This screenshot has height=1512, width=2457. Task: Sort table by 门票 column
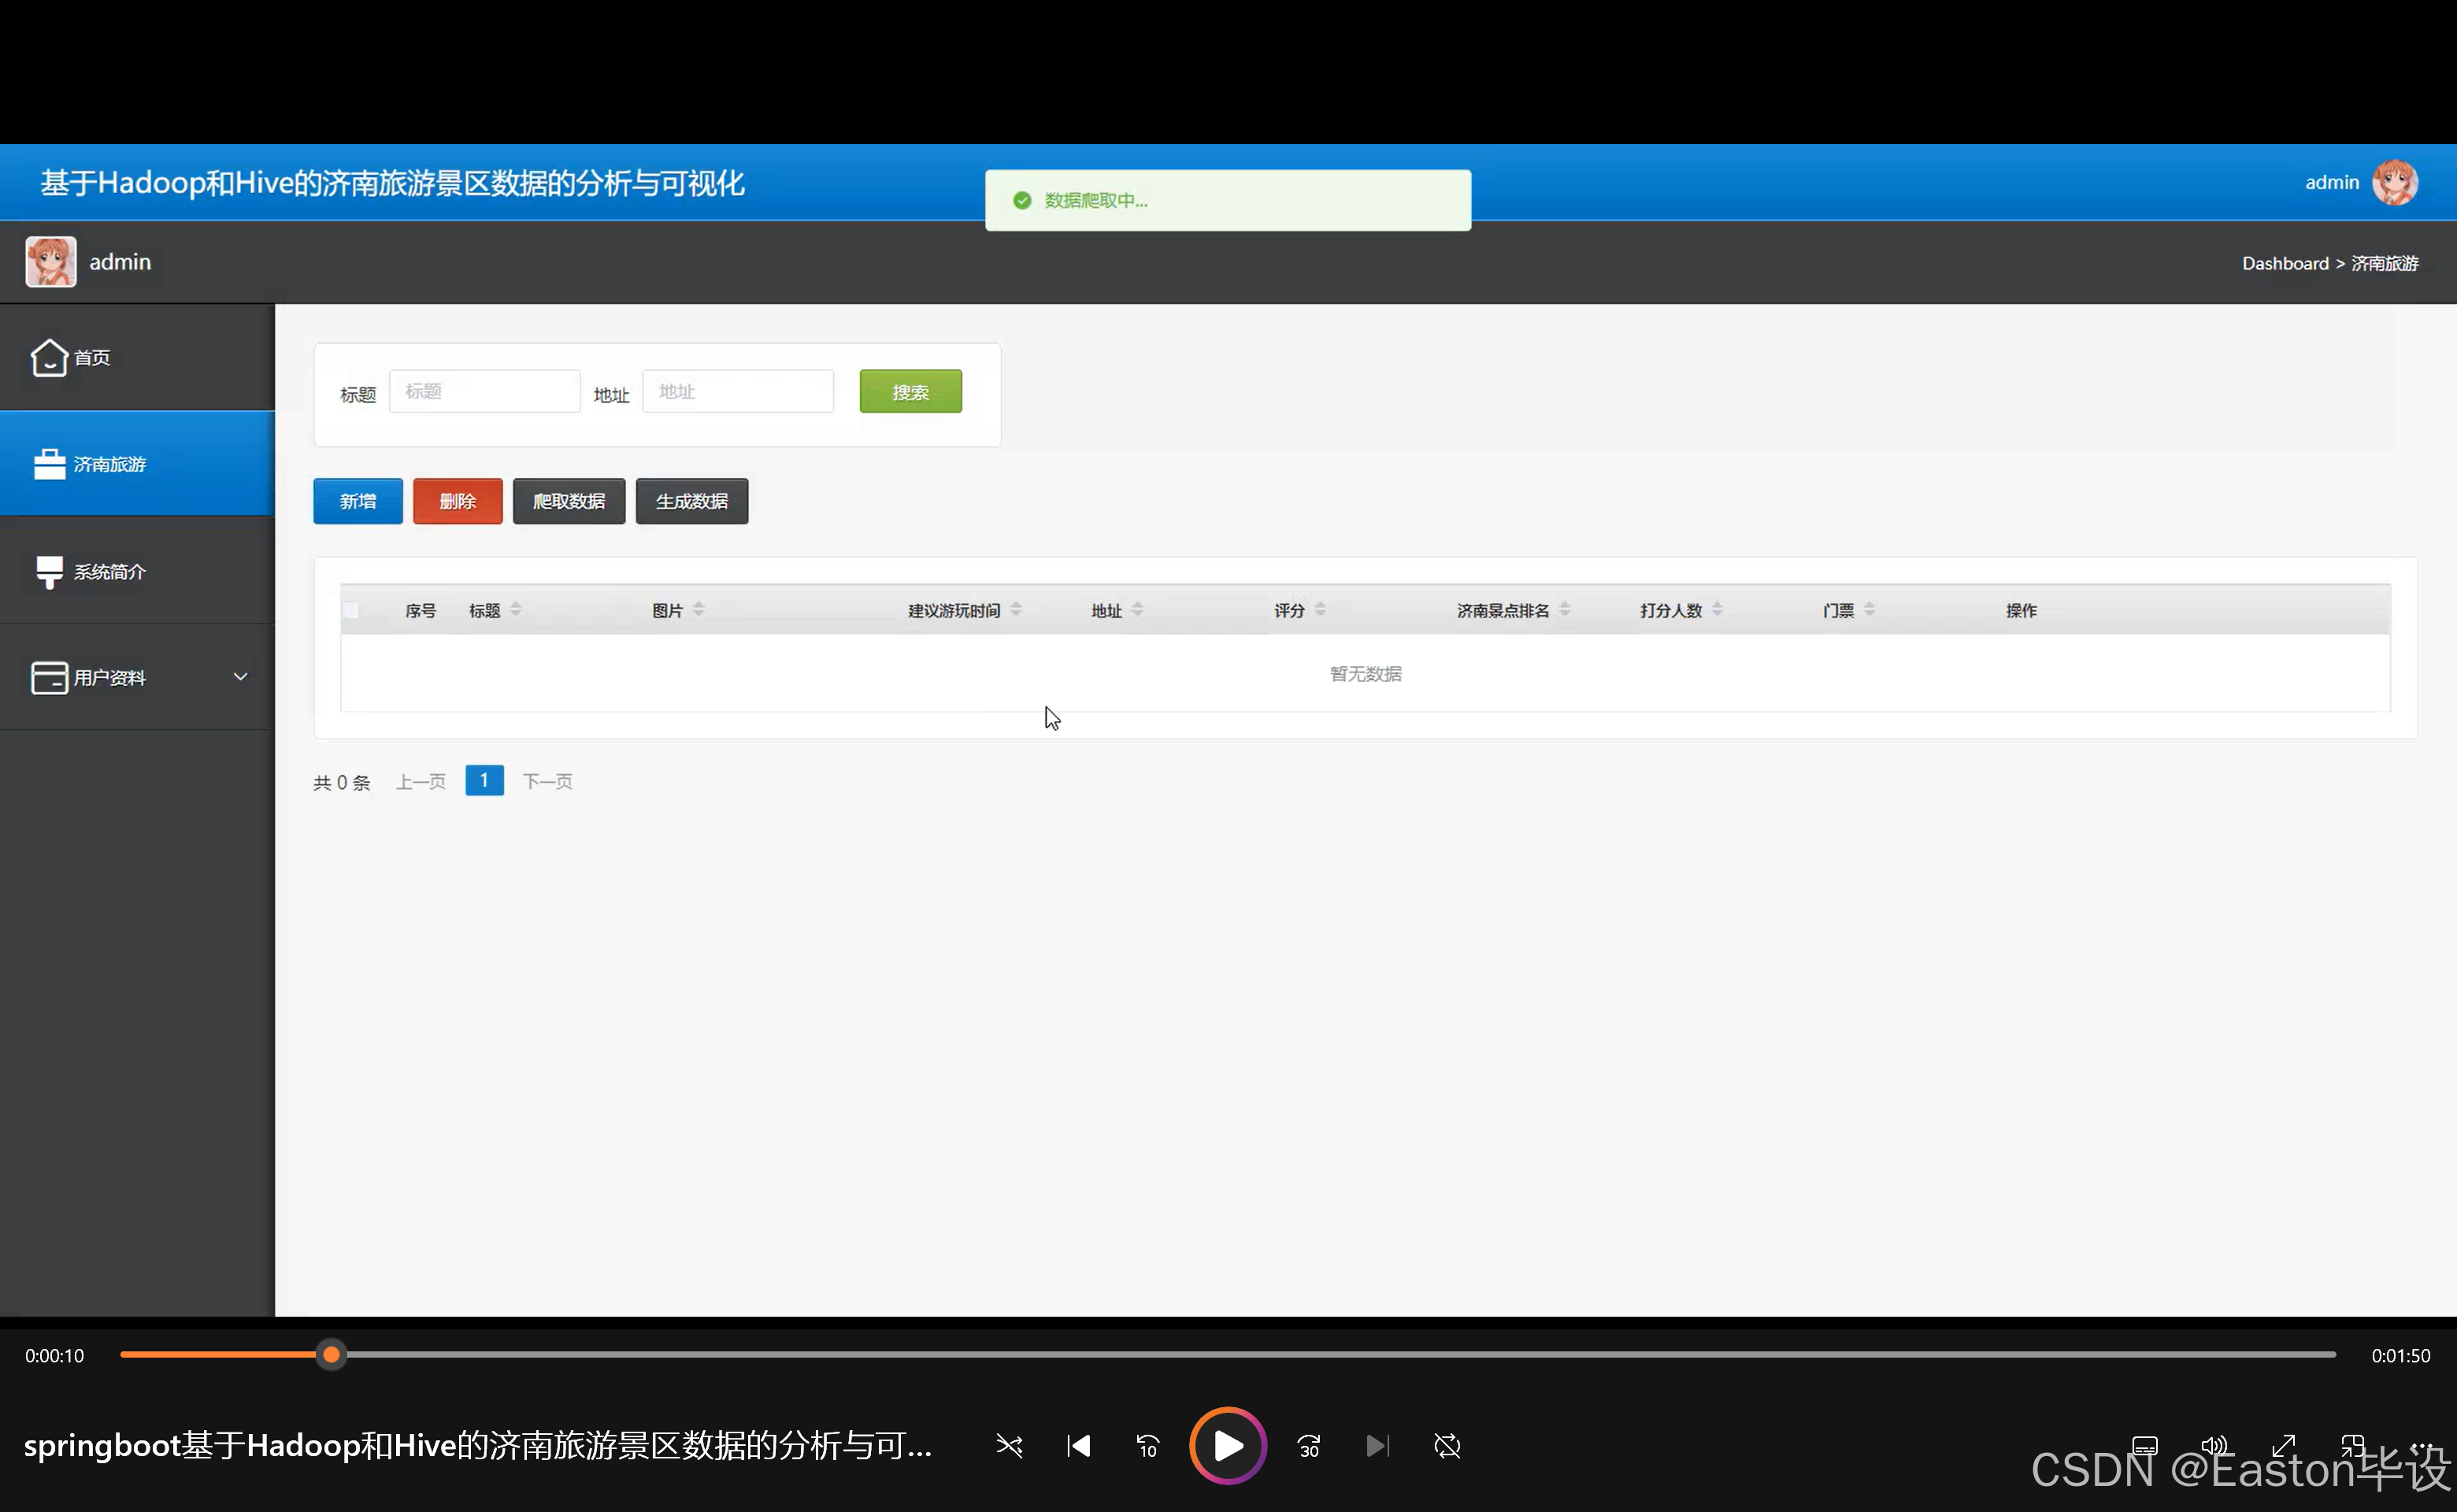[1869, 609]
